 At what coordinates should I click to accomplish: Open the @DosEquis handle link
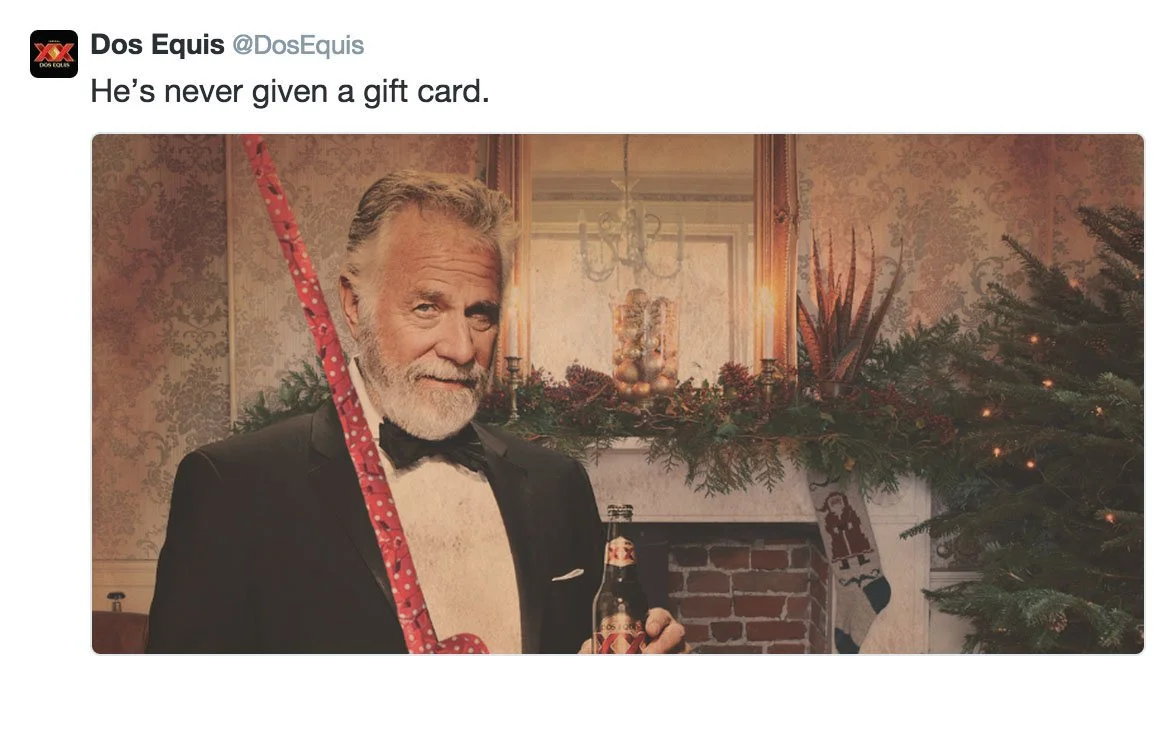tap(298, 45)
